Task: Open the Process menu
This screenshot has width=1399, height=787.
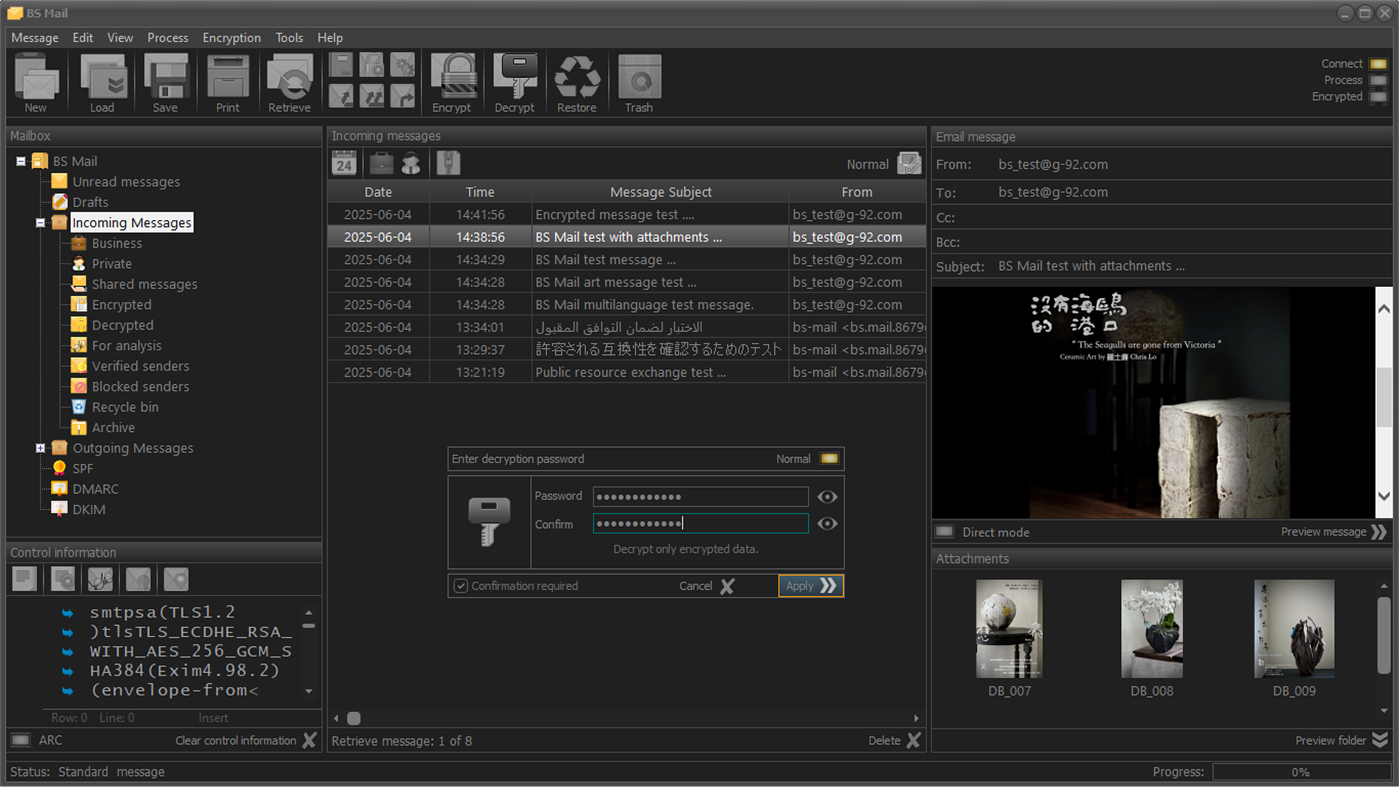Action: (x=168, y=38)
